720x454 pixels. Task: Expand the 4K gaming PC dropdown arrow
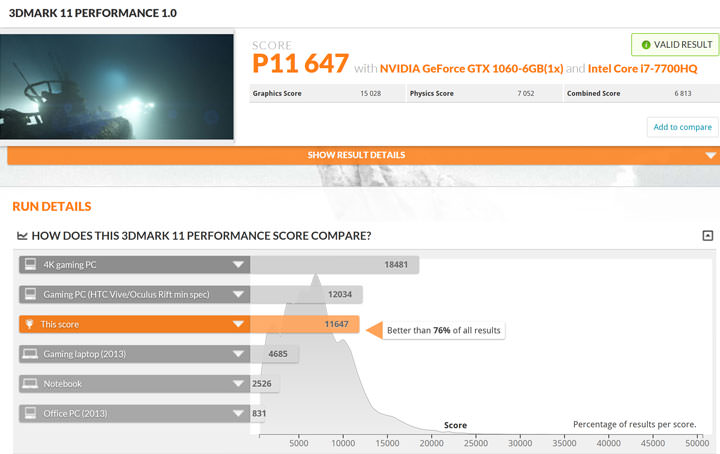tap(238, 265)
